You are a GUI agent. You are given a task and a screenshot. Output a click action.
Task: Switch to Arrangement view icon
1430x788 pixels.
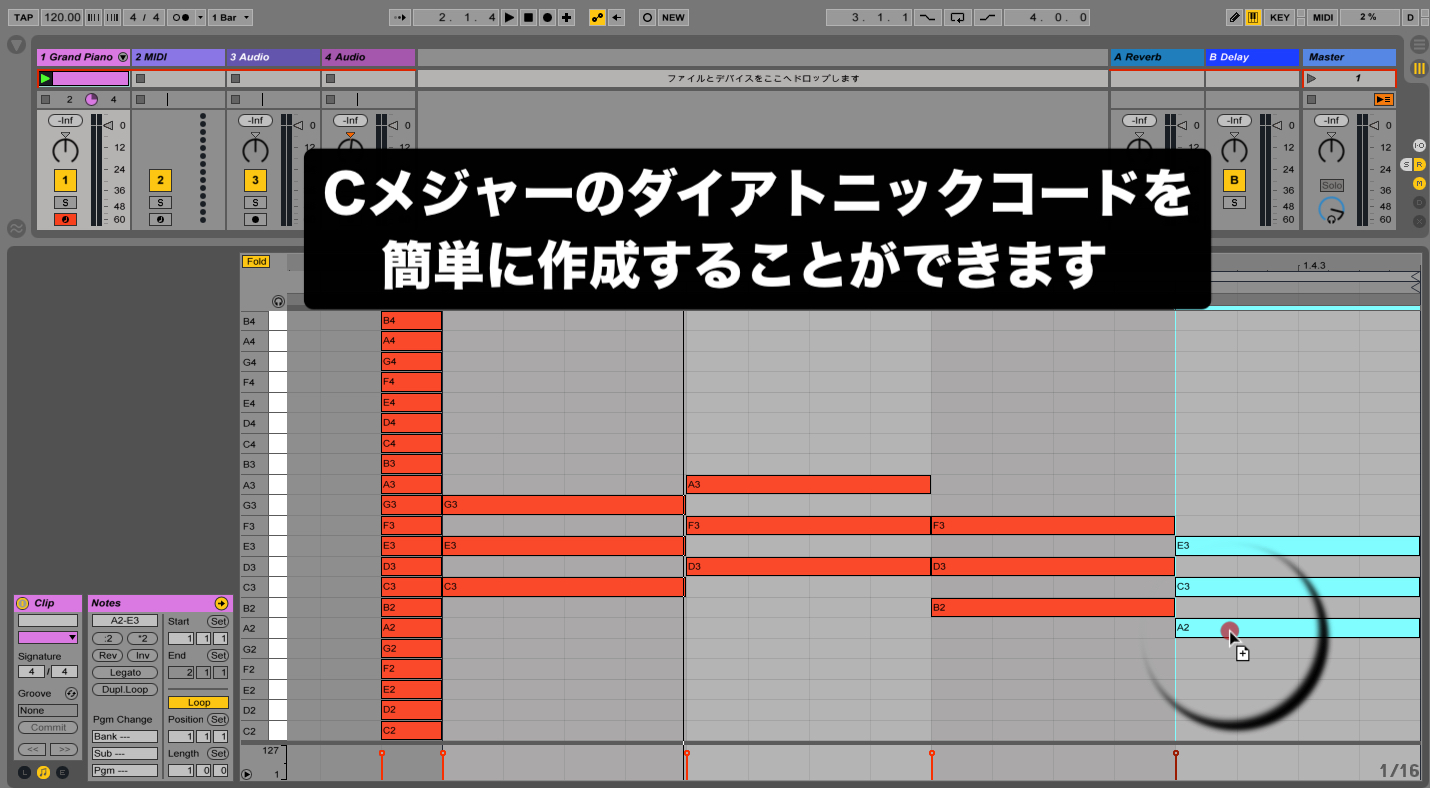click(x=1419, y=45)
